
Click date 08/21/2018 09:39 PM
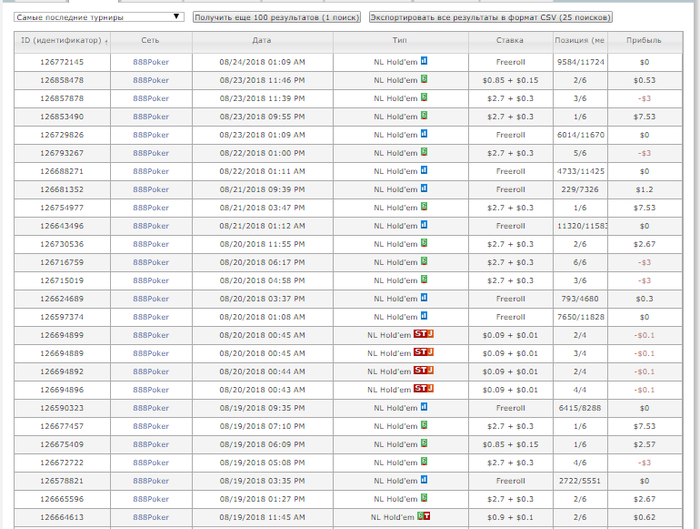point(262,190)
